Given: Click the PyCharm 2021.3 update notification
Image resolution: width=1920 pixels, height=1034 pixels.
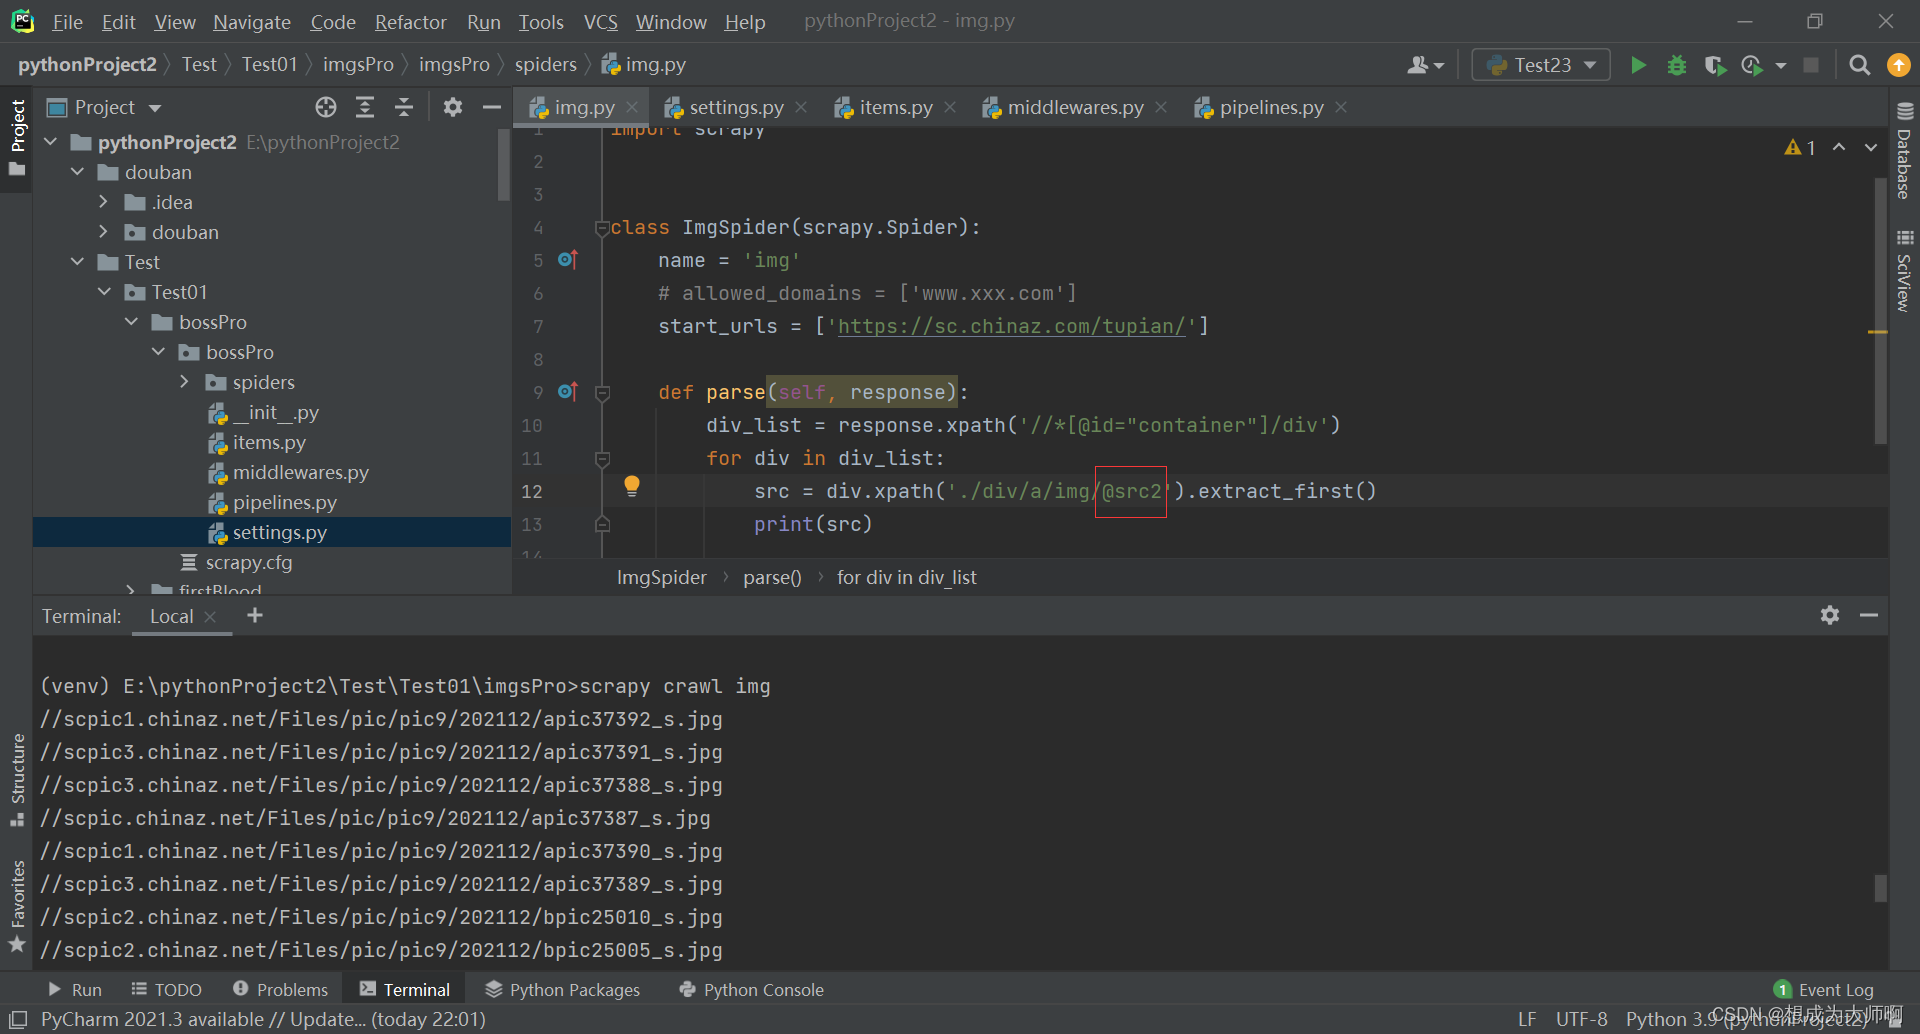Looking at the screenshot, I should [x=263, y=1019].
